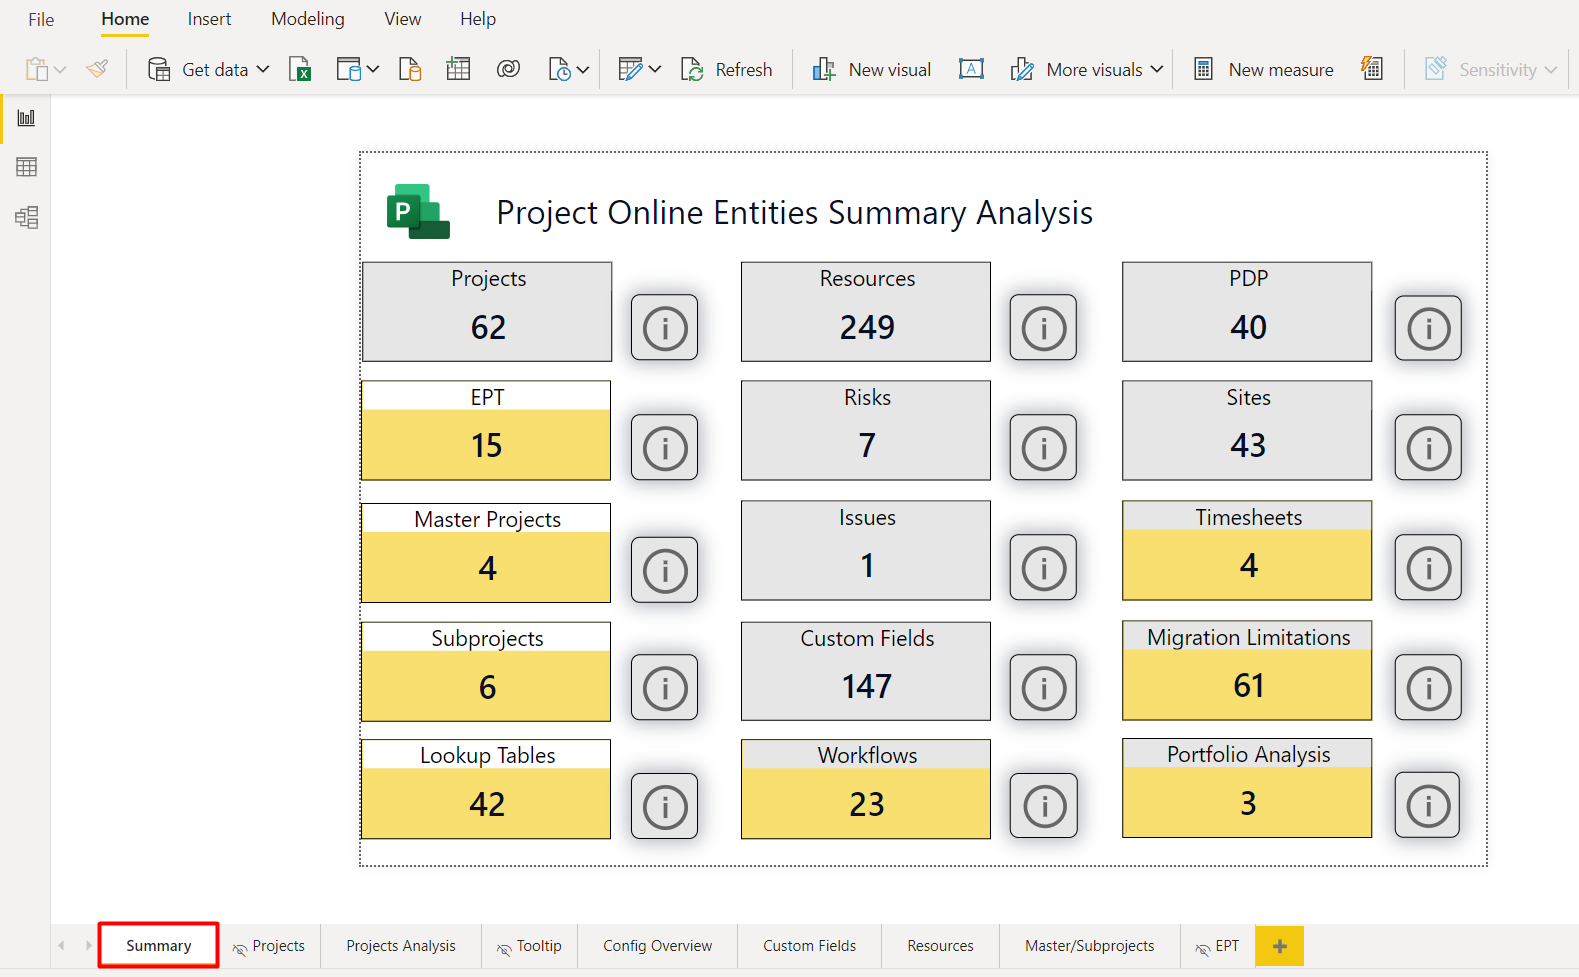
Task: Open the hidden Tooltip page tab
Action: pos(529,946)
